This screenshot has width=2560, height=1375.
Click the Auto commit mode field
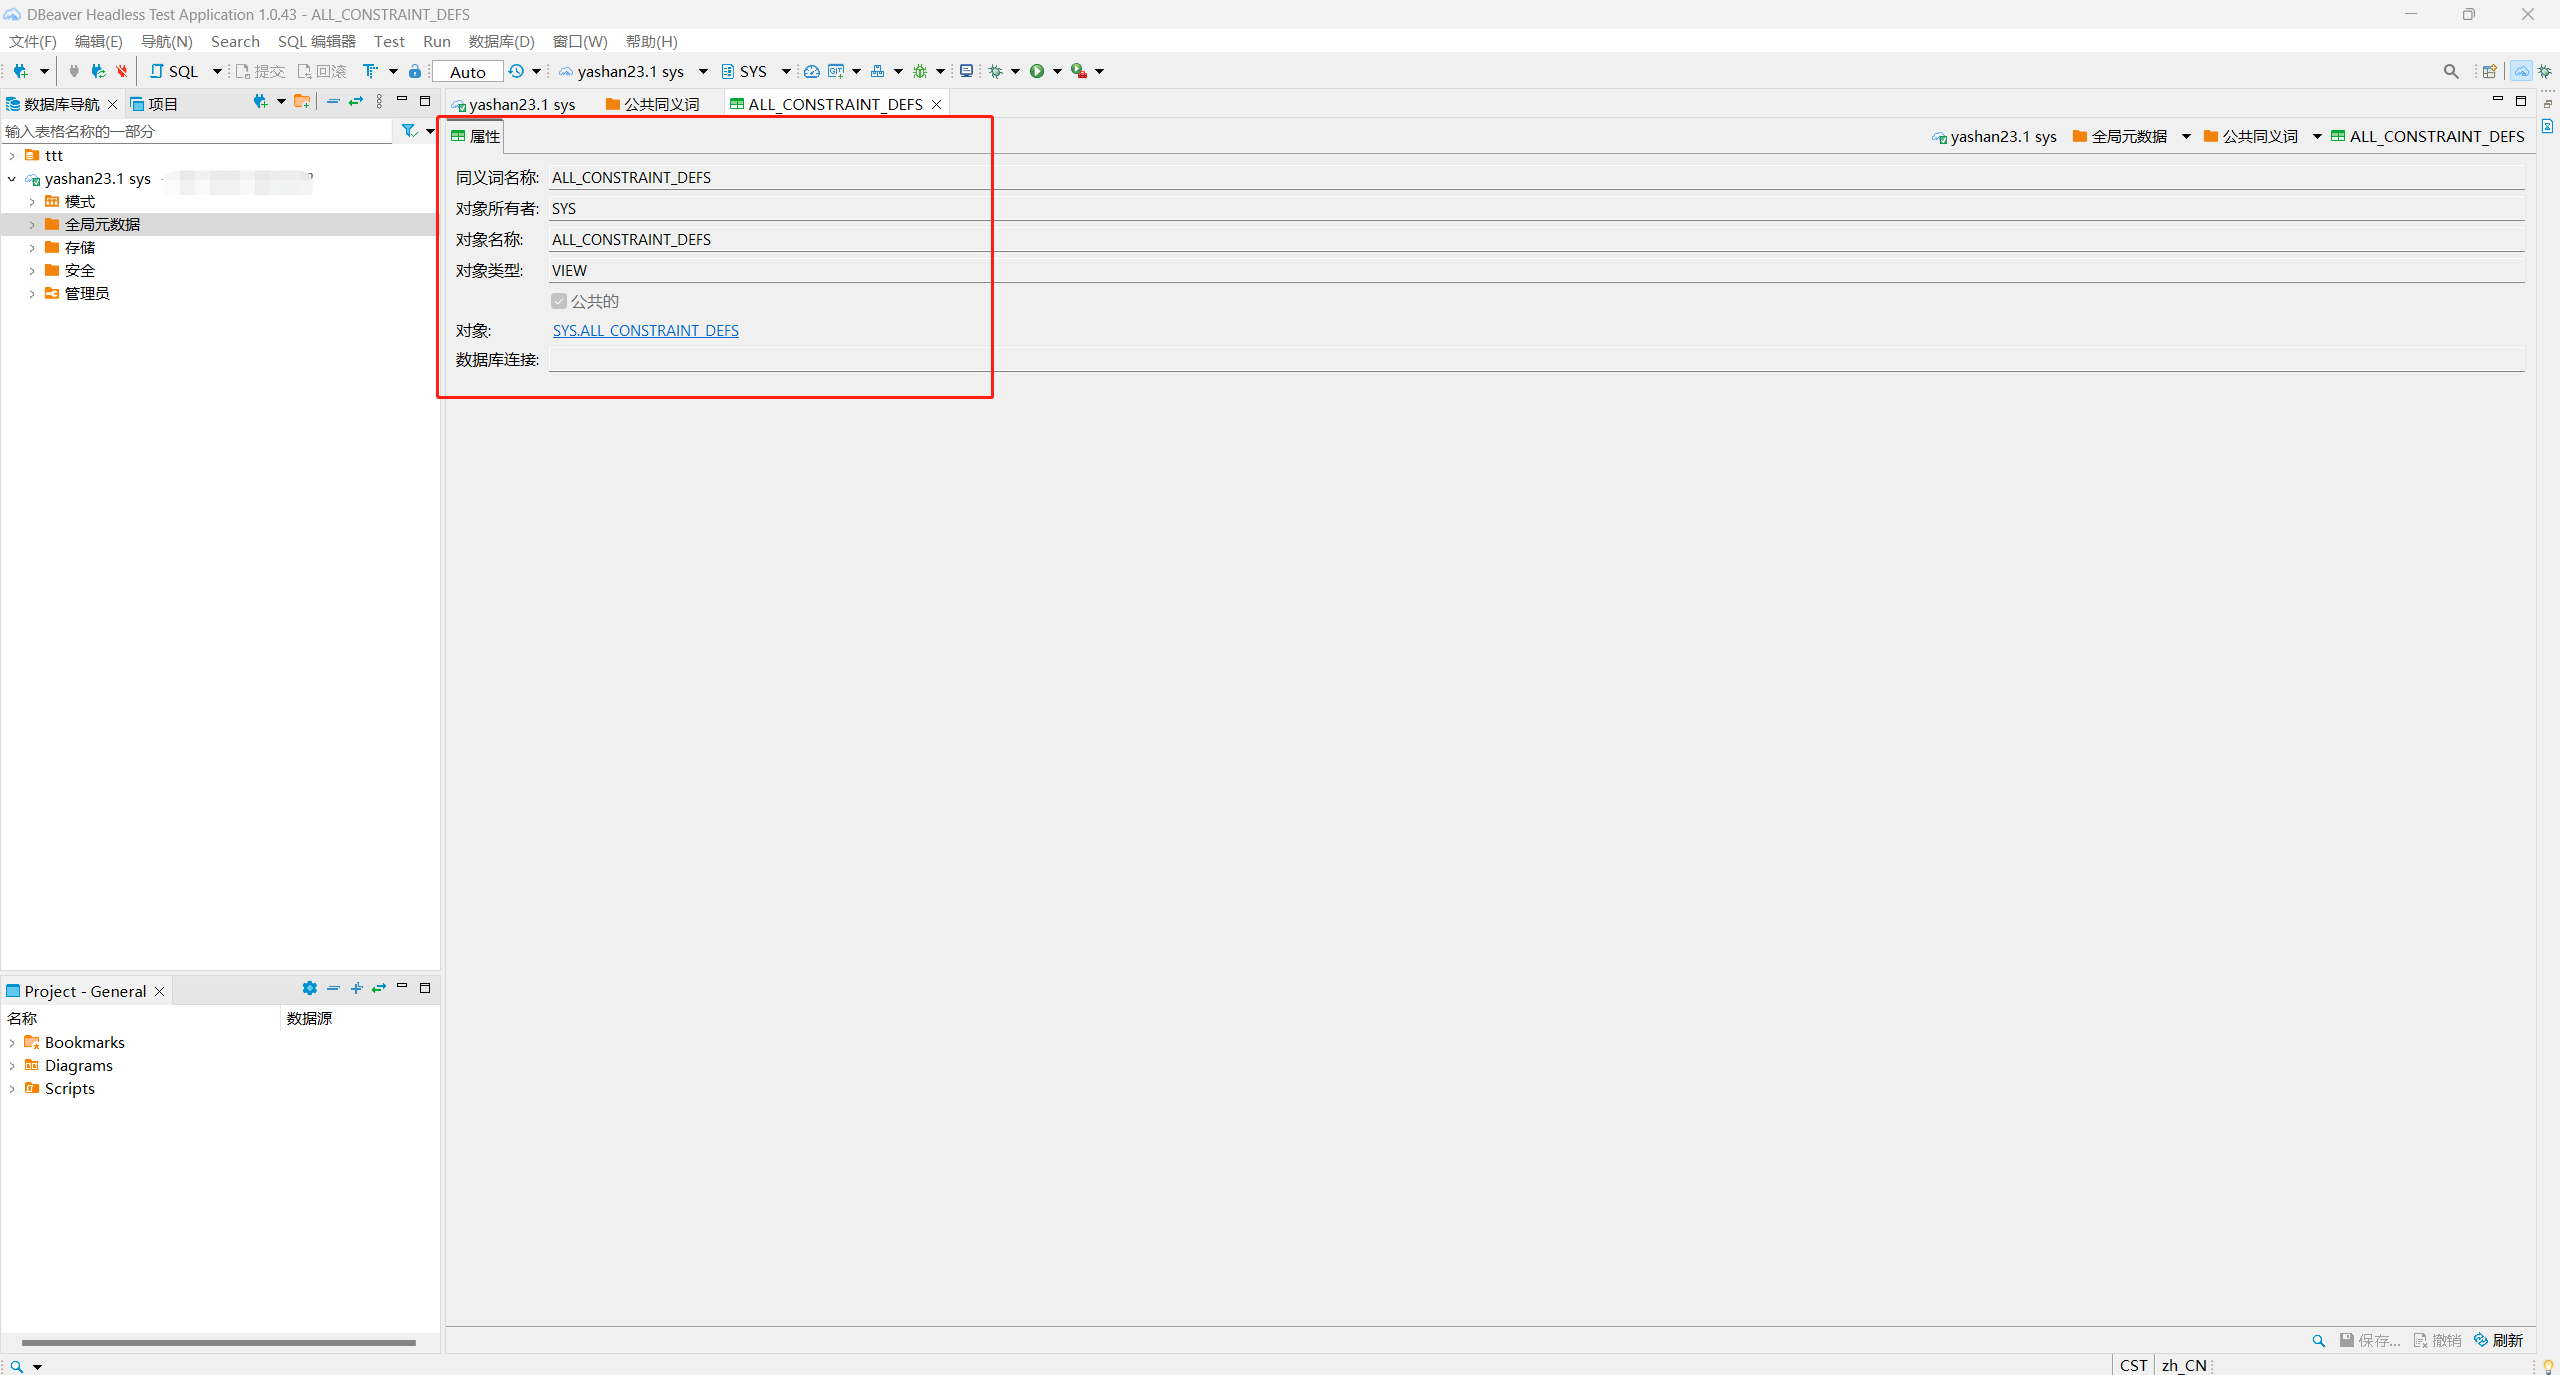(x=468, y=72)
